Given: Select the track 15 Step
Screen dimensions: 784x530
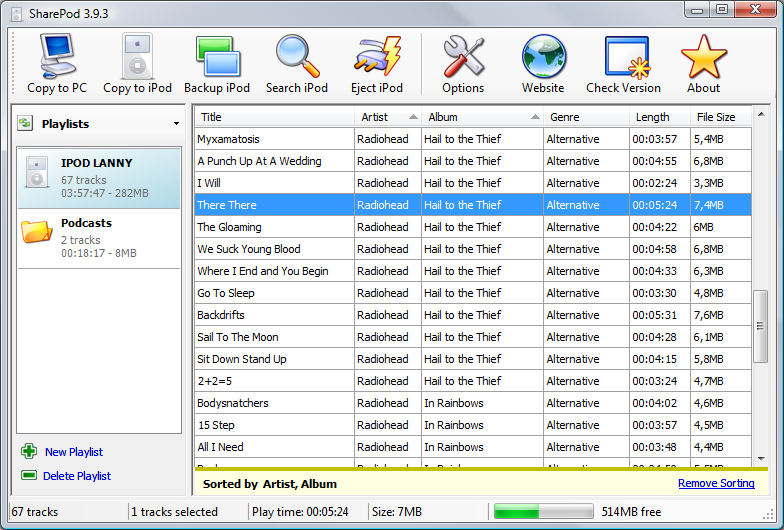Looking at the screenshot, I should [x=473, y=425].
